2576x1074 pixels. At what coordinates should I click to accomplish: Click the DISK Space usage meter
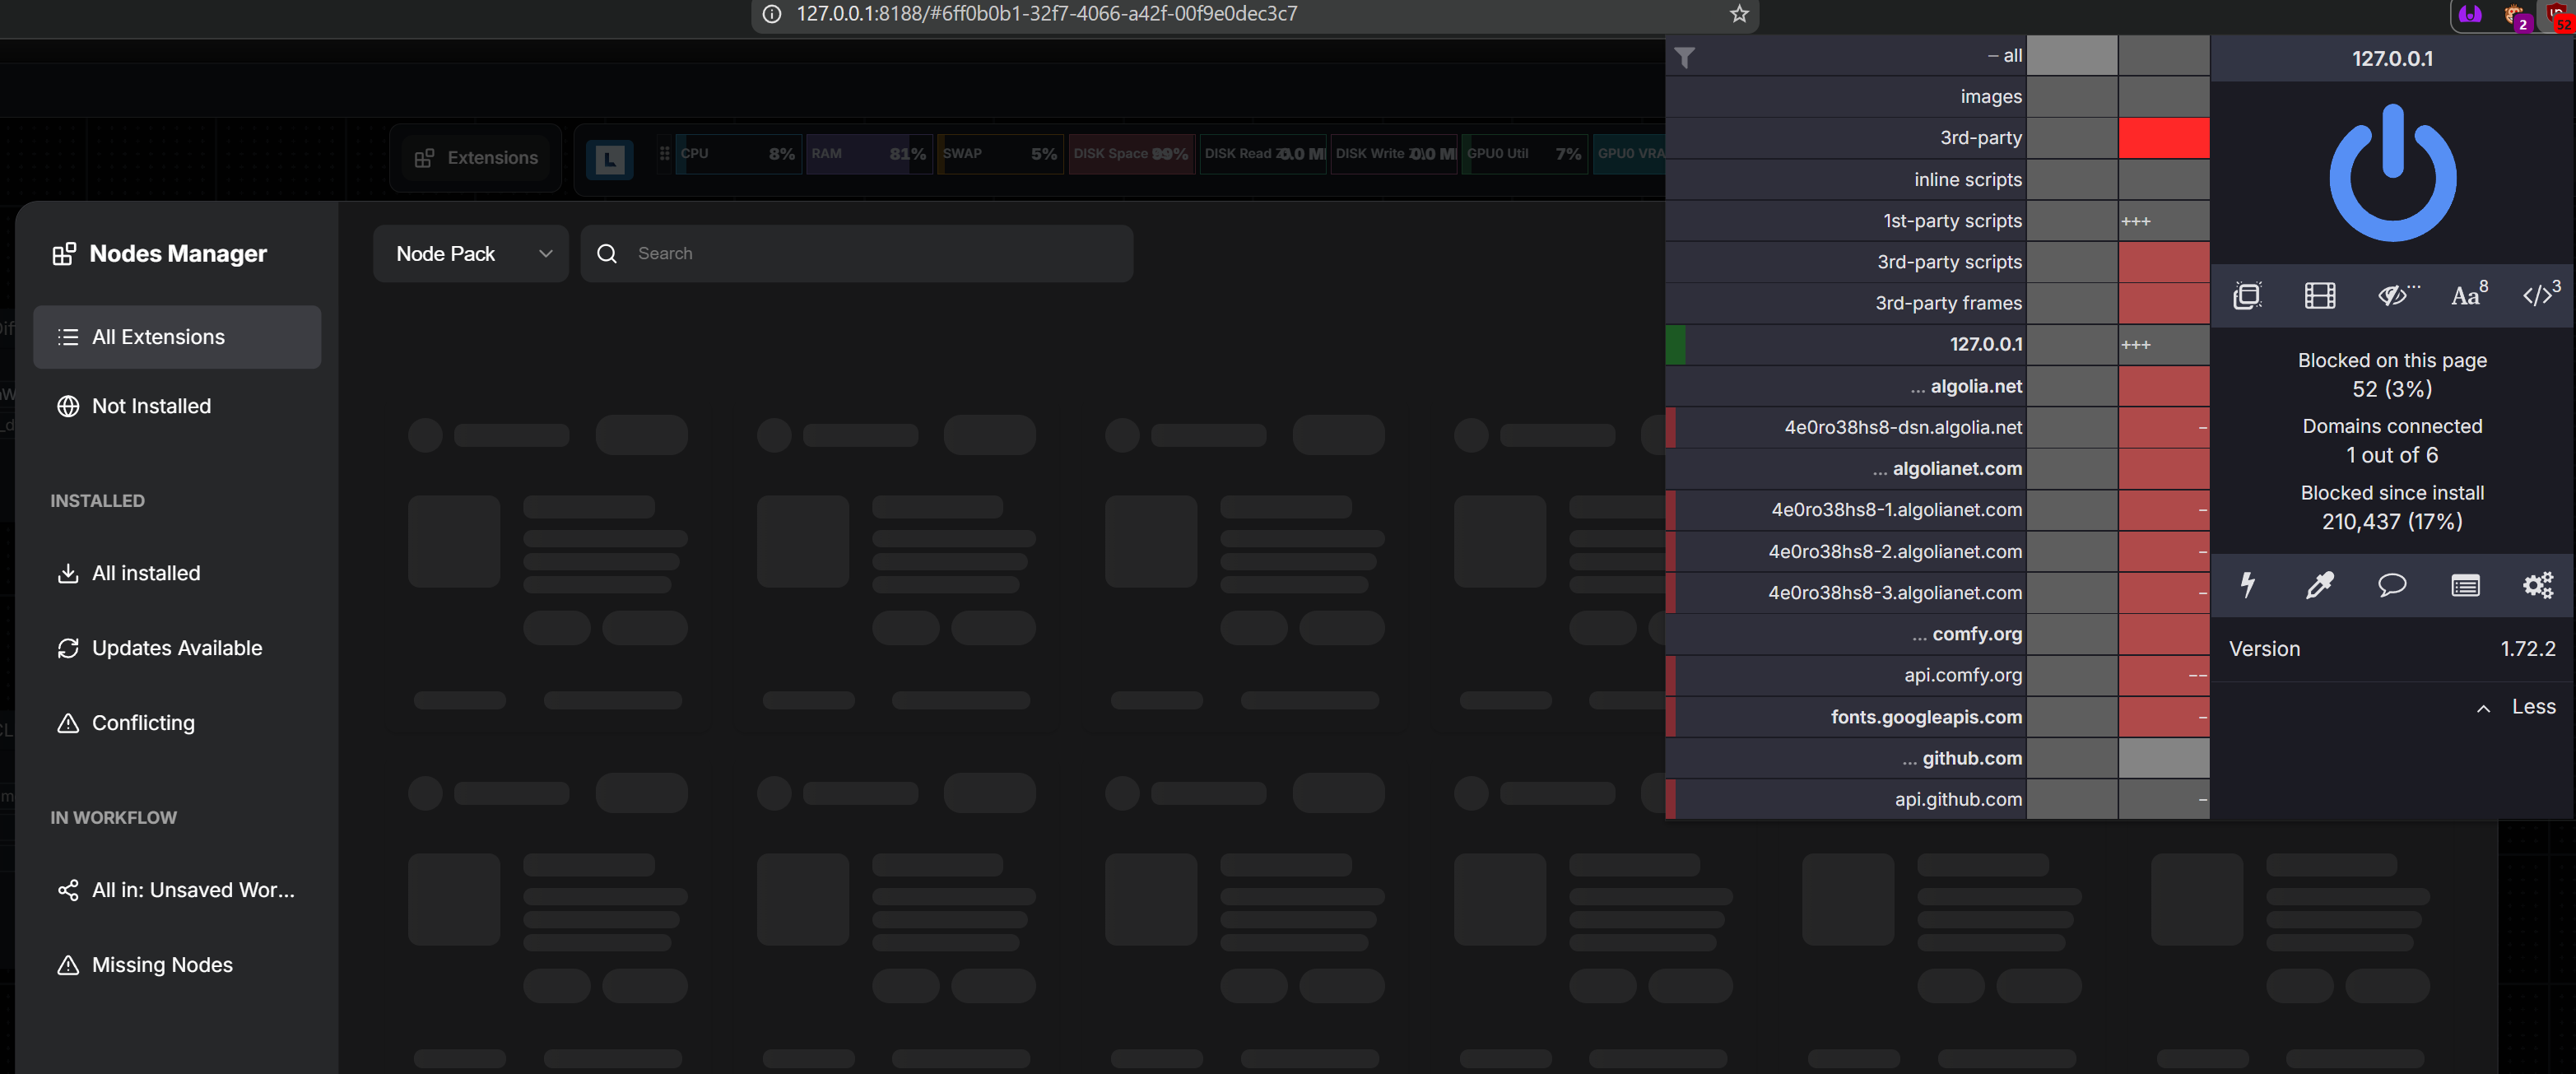point(1132,154)
